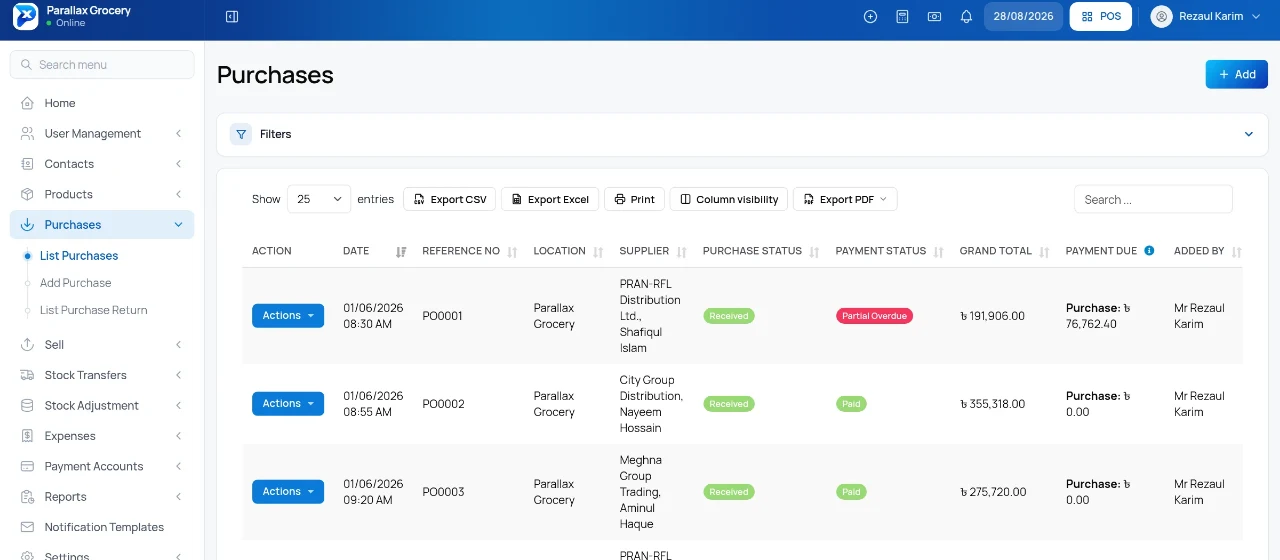Click the Export CSV button
1280x560 pixels.
tap(449, 199)
